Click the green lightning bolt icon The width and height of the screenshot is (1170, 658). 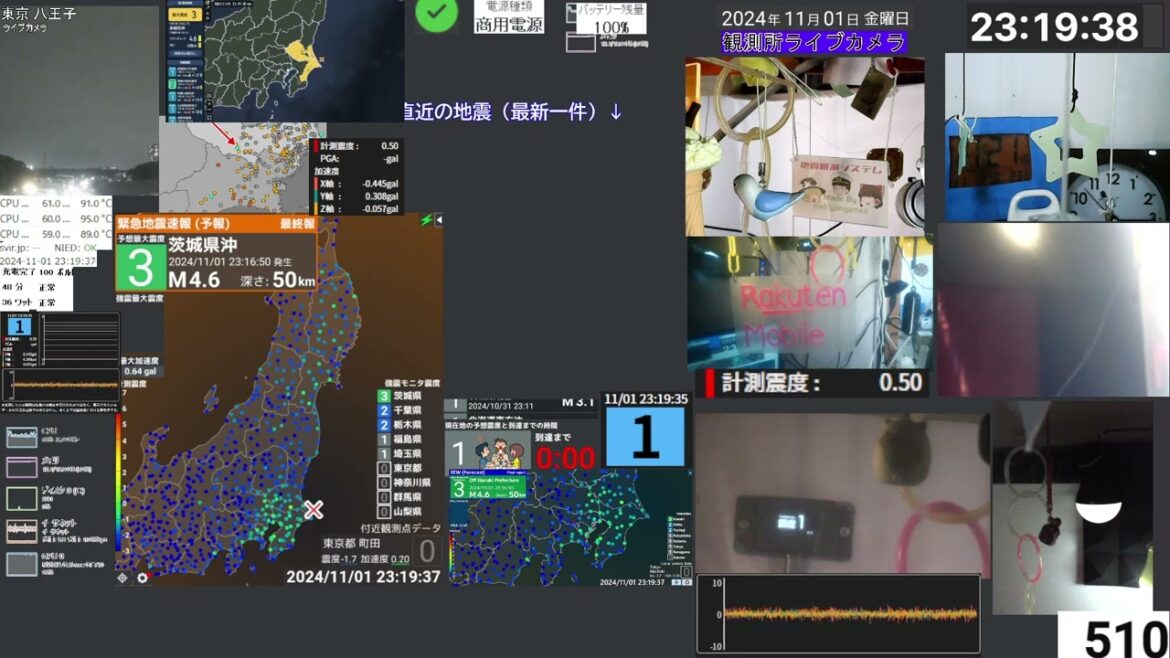coord(426,220)
